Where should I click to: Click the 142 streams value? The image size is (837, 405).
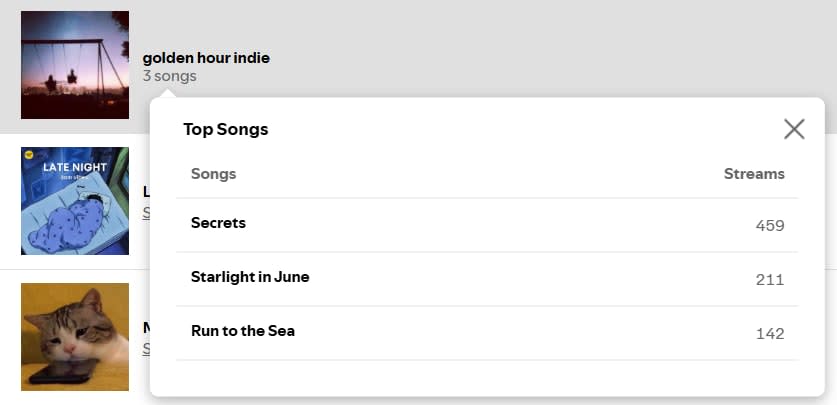click(x=770, y=334)
